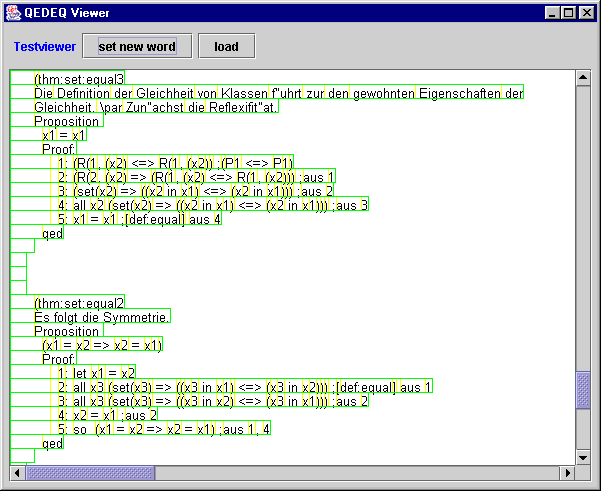Click the vertical scrollbar up arrow
601x491 pixels.
coord(584,77)
